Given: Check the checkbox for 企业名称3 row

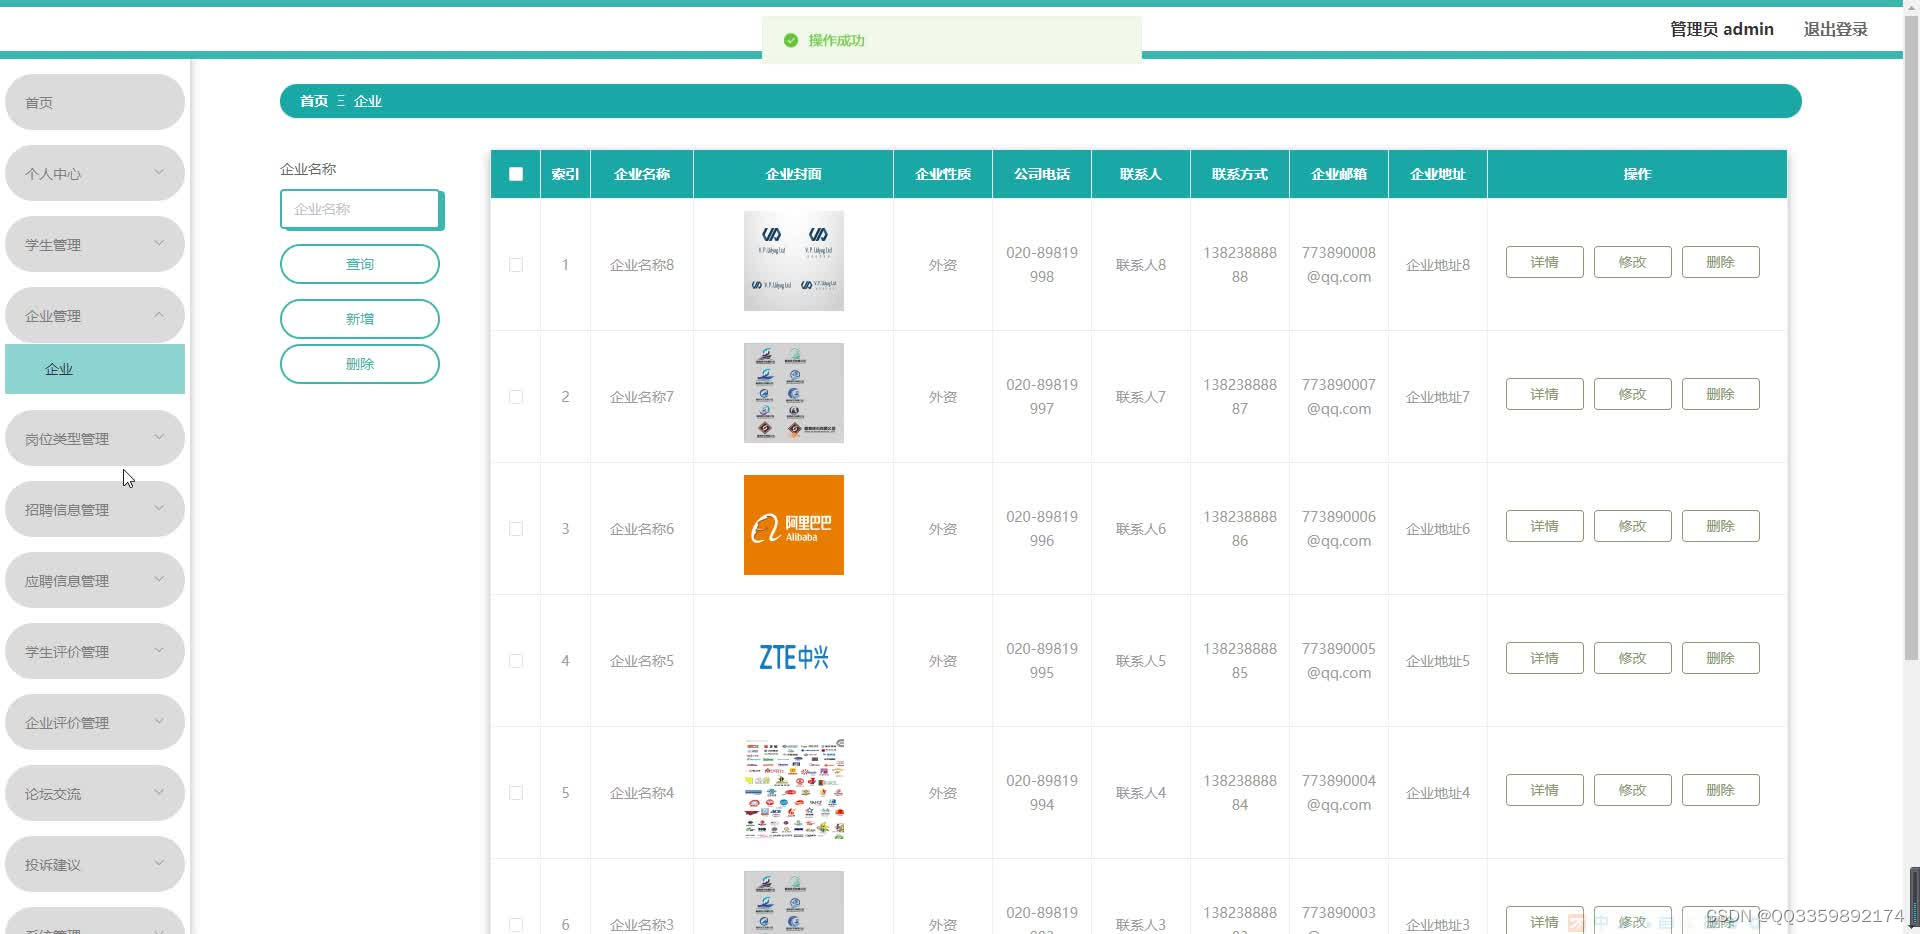Looking at the screenshot, I should click(x=516, y=925).
